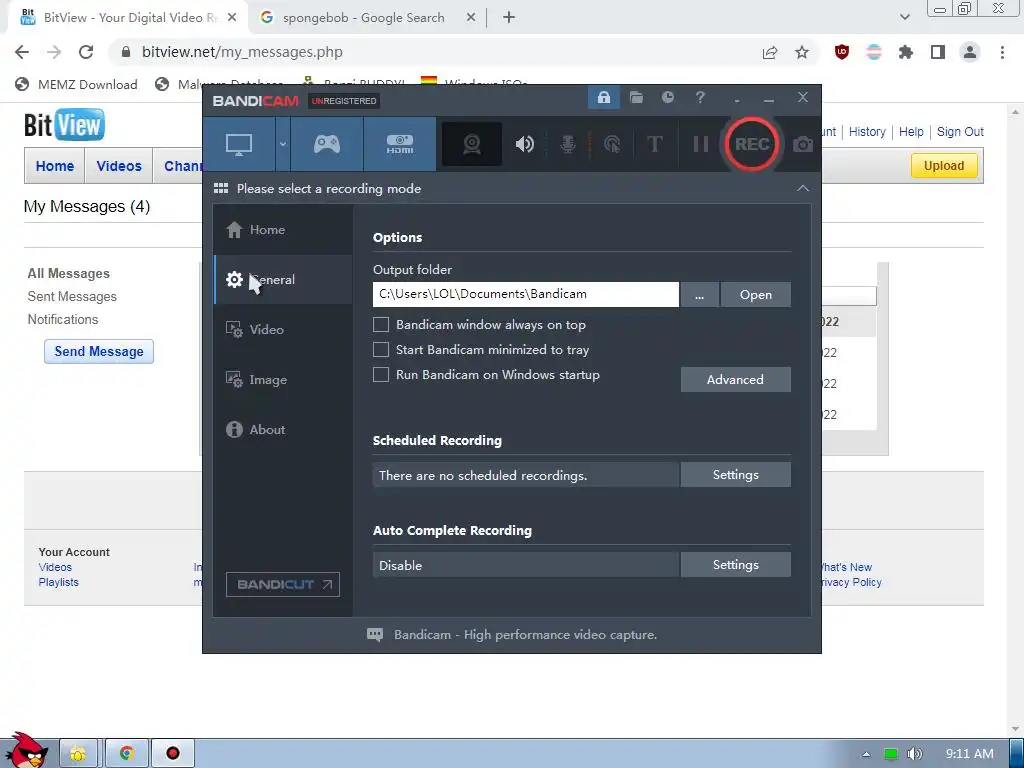Click the Open output folder button
Screen dimensions: 1024x768
point(756,295)
